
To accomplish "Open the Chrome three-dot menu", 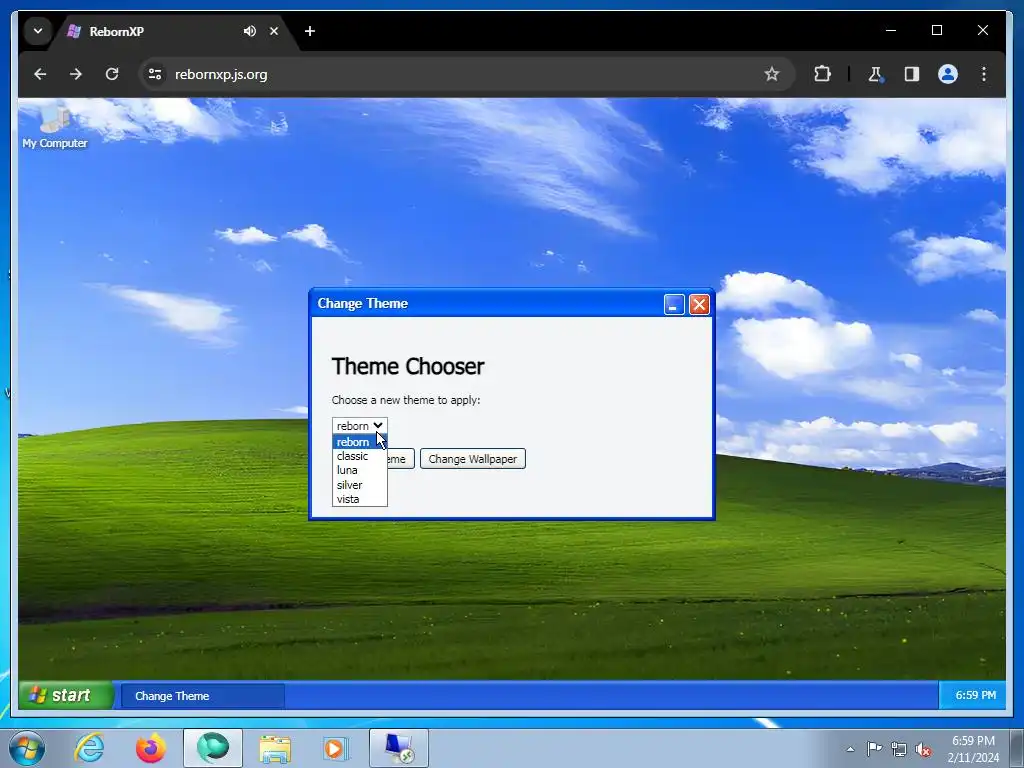I will click(984, 74).
